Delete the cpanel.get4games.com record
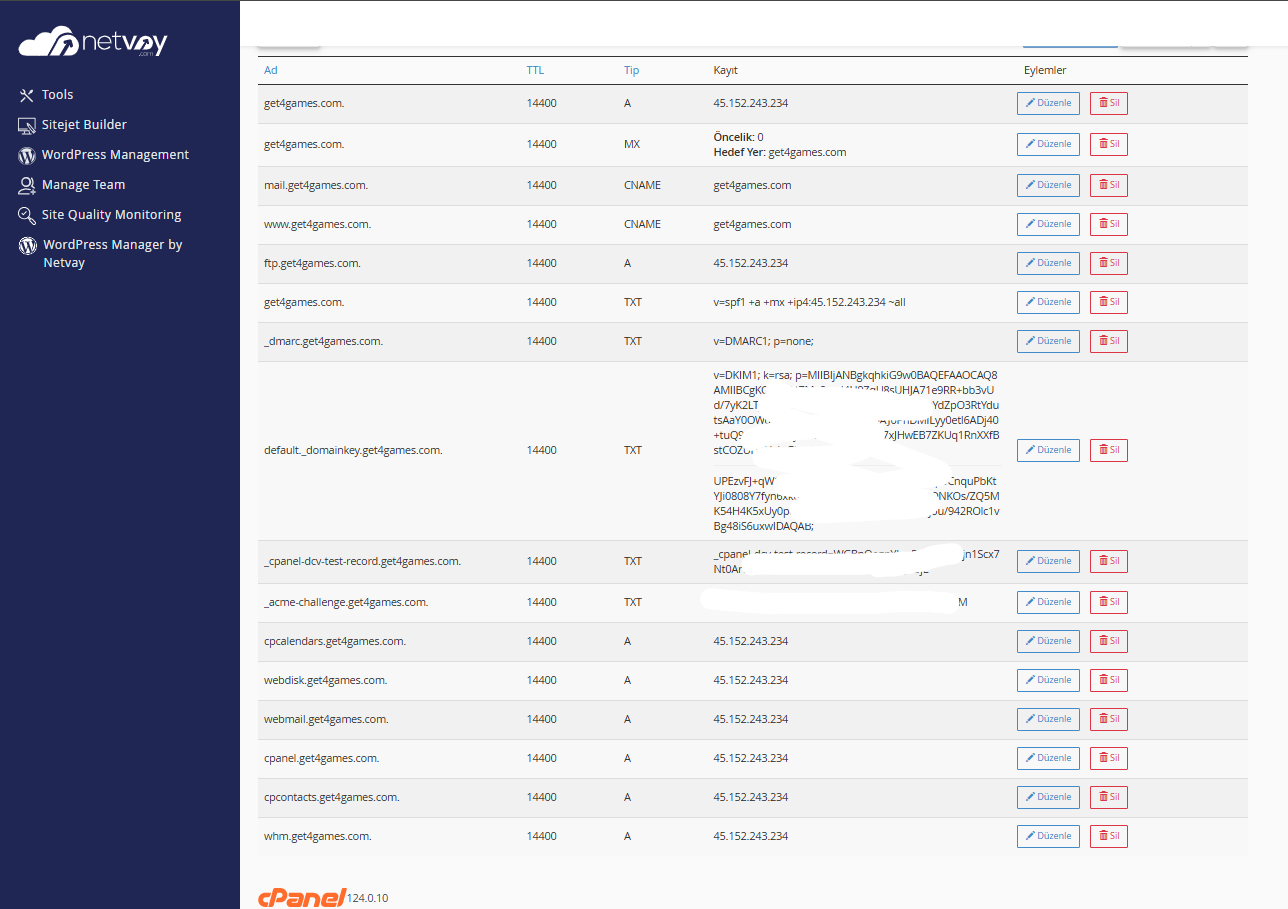This screenshot has height=909, width=1288. coord(1108,758)
